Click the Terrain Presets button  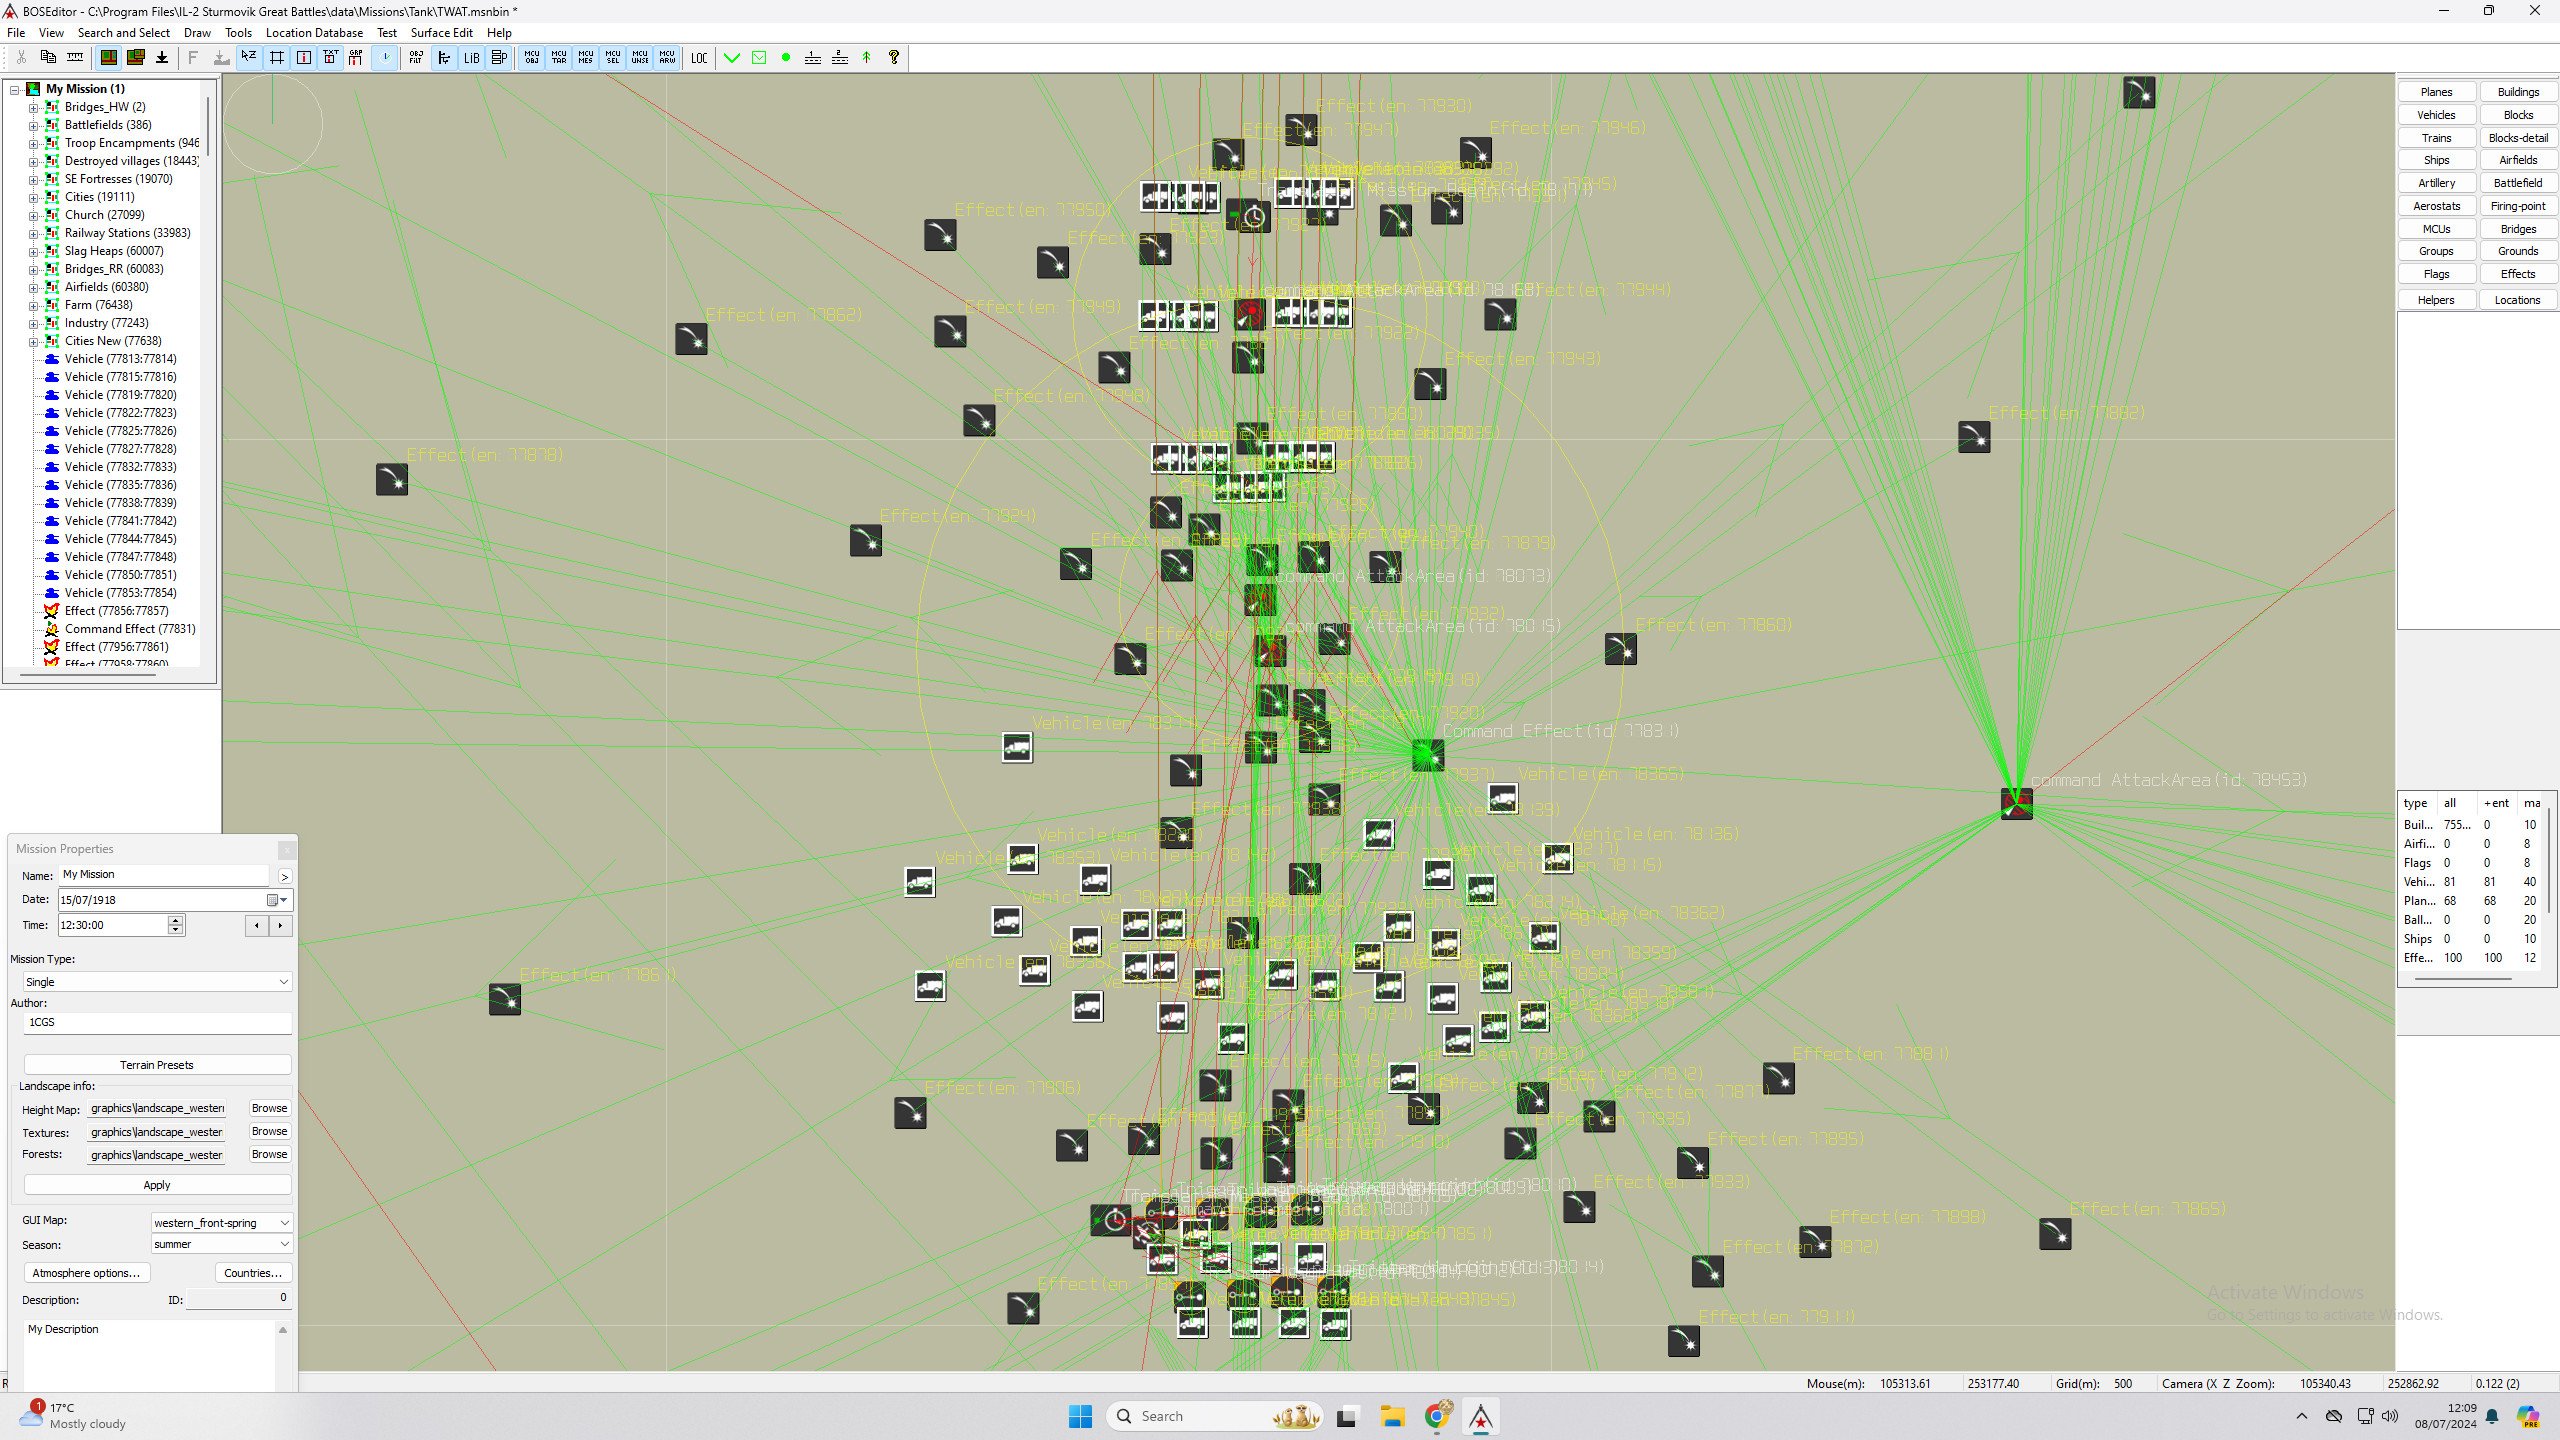click(157, 1065)
